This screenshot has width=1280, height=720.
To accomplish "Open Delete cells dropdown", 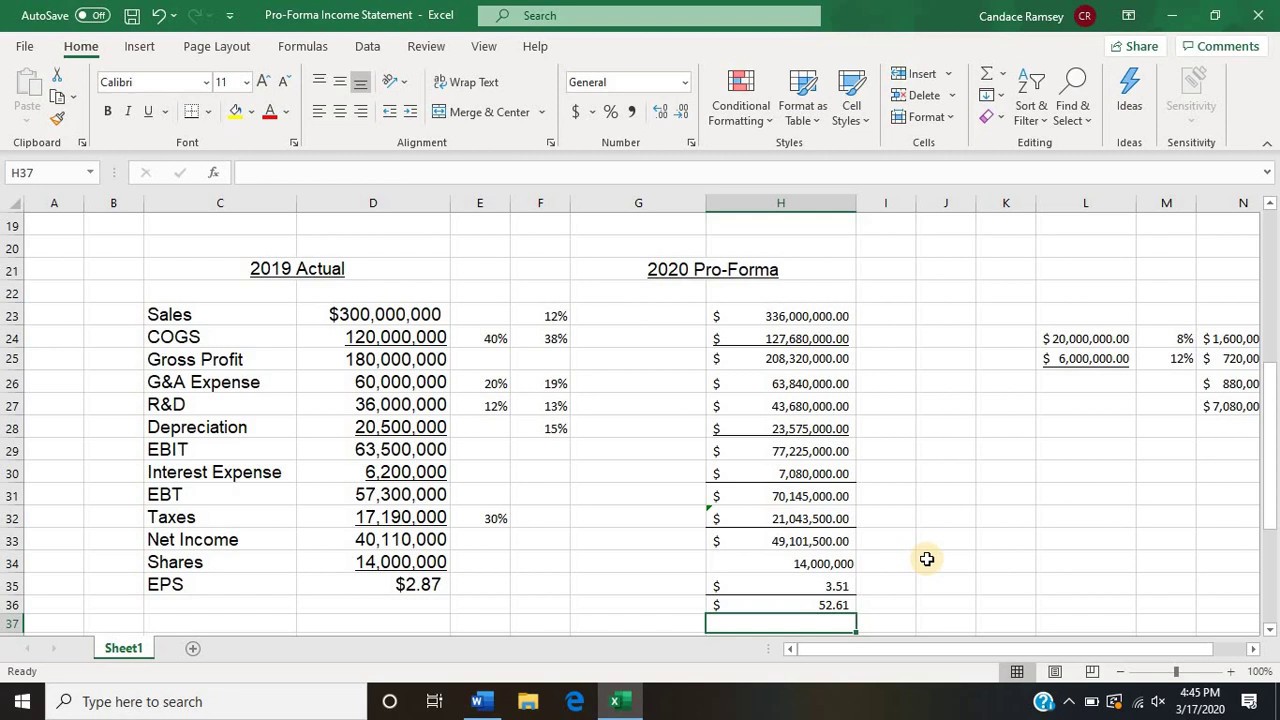I will point(952,96).
